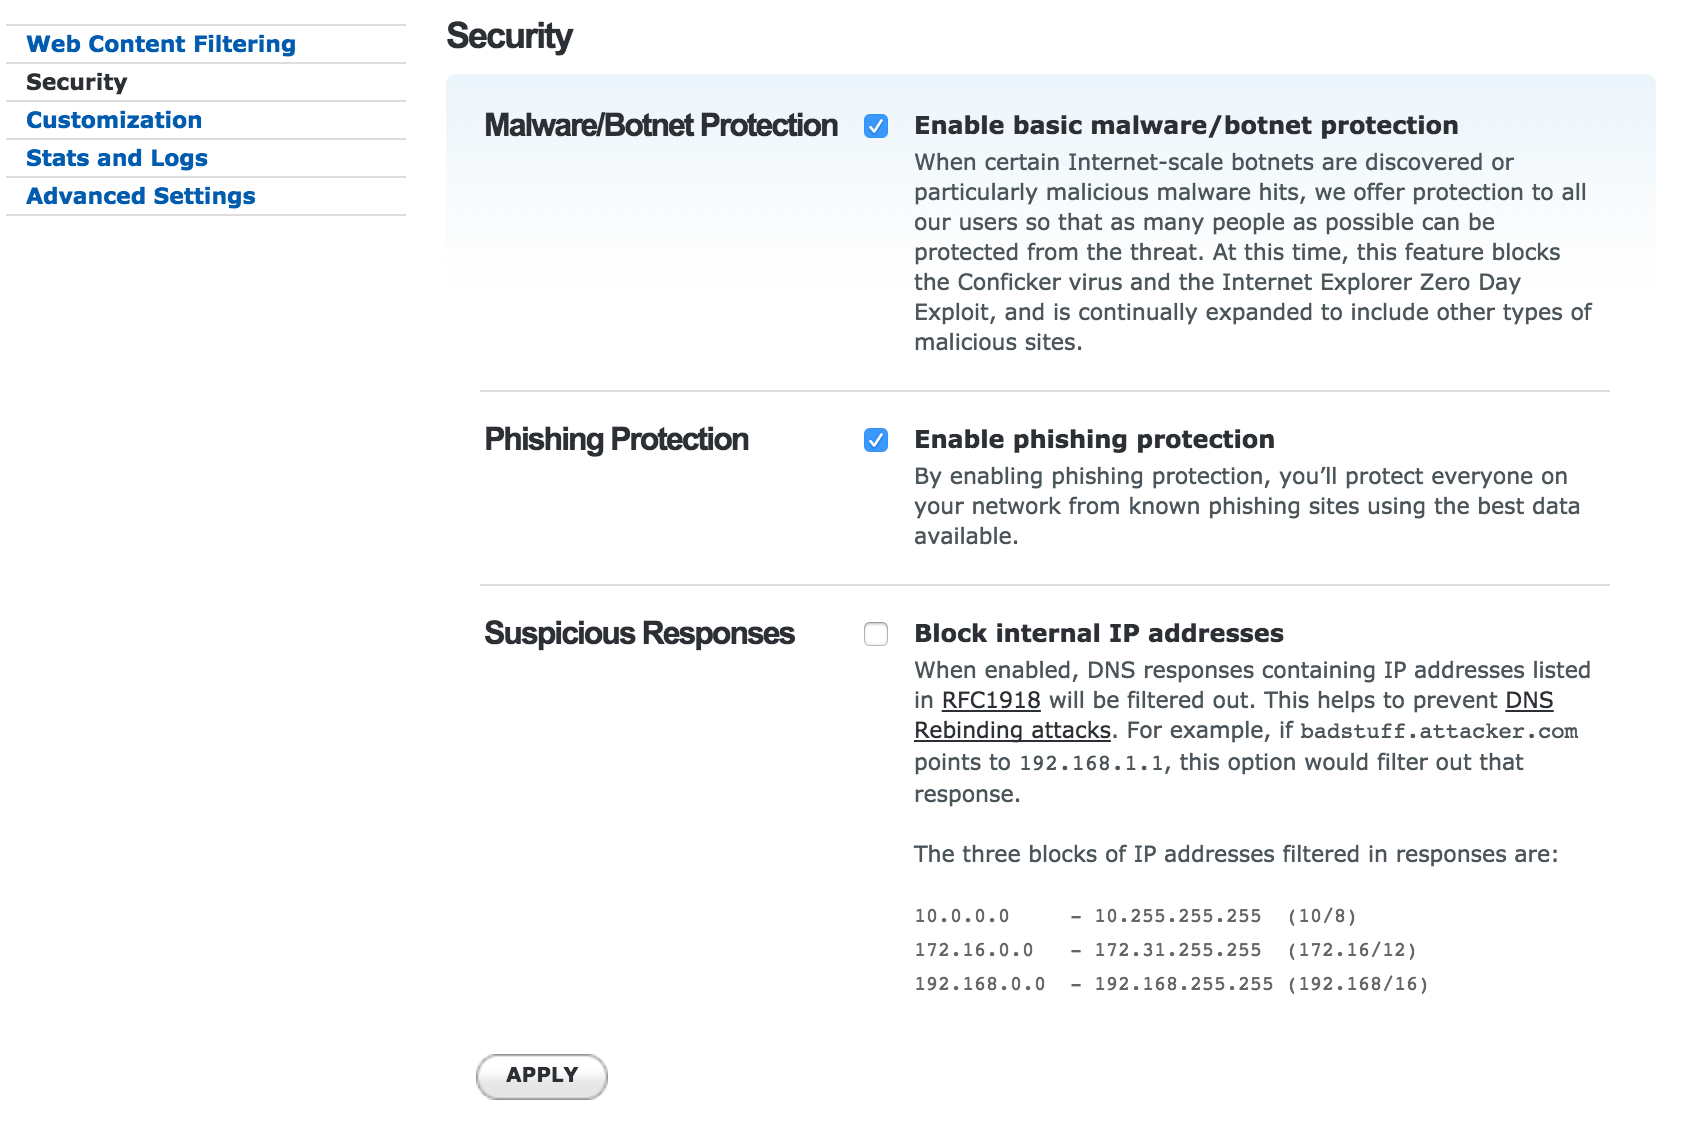Open Stats and Logs
The image size is (1692, 1148).
coord(117,158)
